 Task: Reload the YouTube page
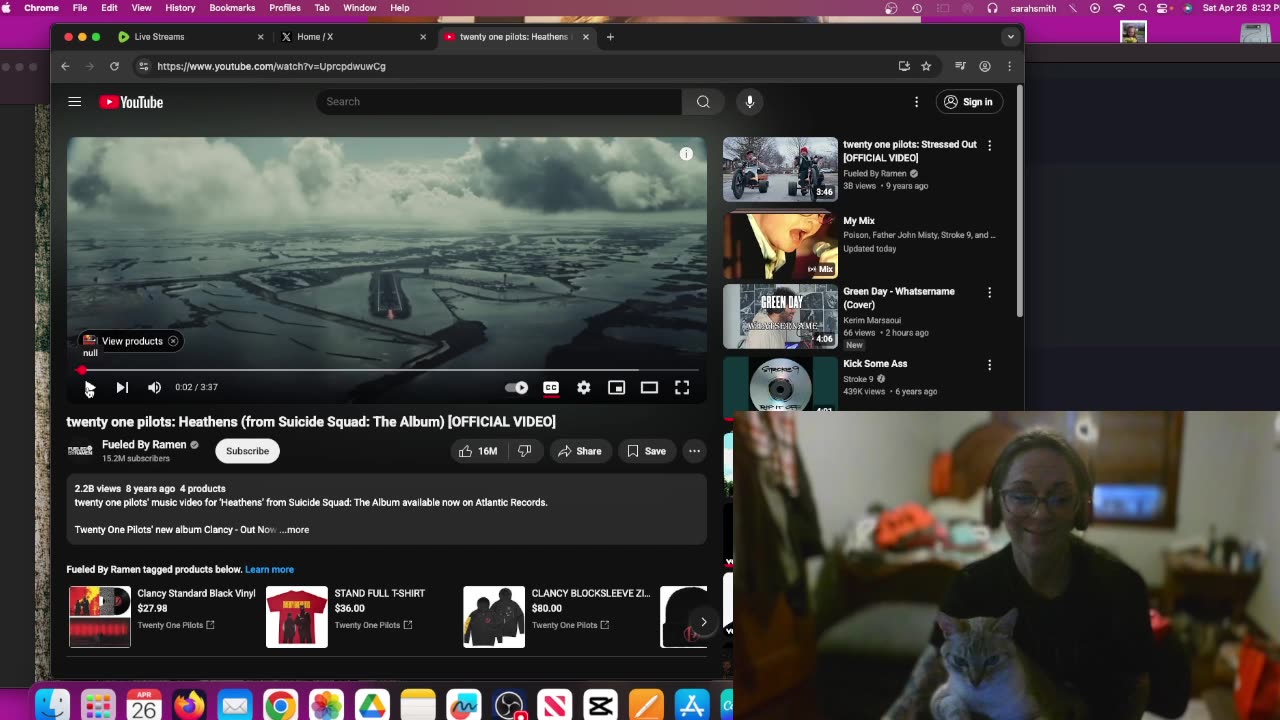(114, 66)
